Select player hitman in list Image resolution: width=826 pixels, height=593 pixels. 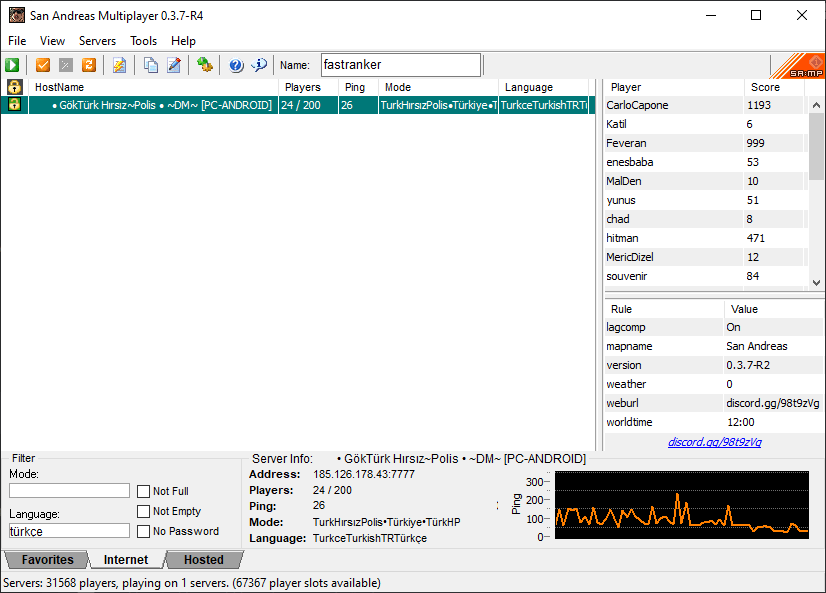pyautogui.click(x=706, y=238)
